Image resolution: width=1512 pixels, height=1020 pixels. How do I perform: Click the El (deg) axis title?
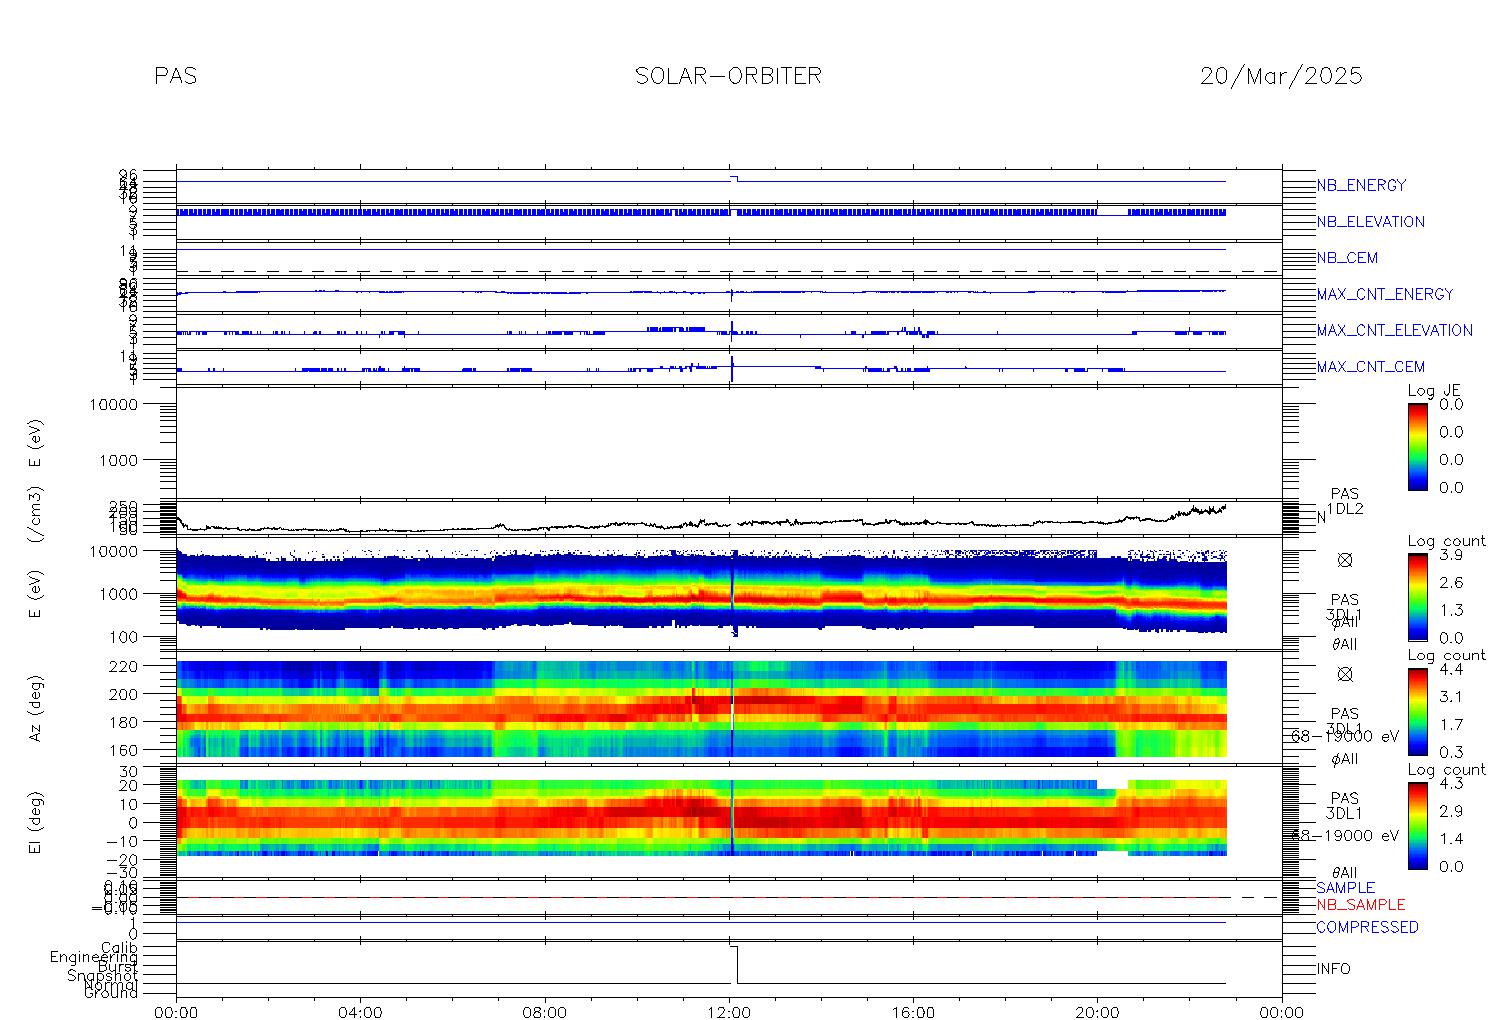coord(35,823)
